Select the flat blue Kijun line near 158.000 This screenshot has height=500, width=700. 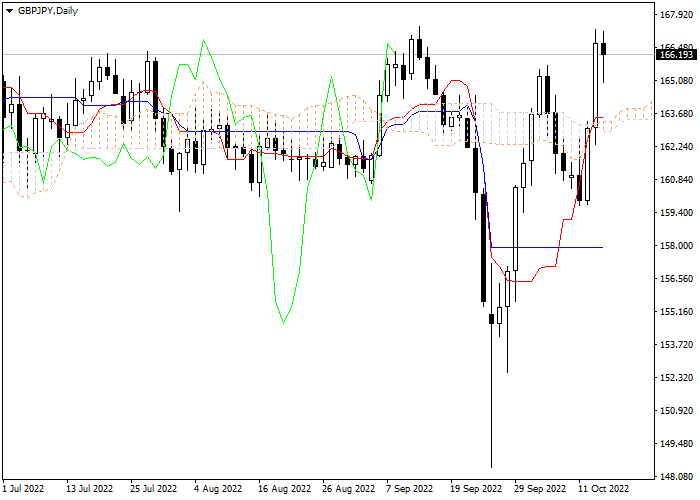tap(547, 247)
